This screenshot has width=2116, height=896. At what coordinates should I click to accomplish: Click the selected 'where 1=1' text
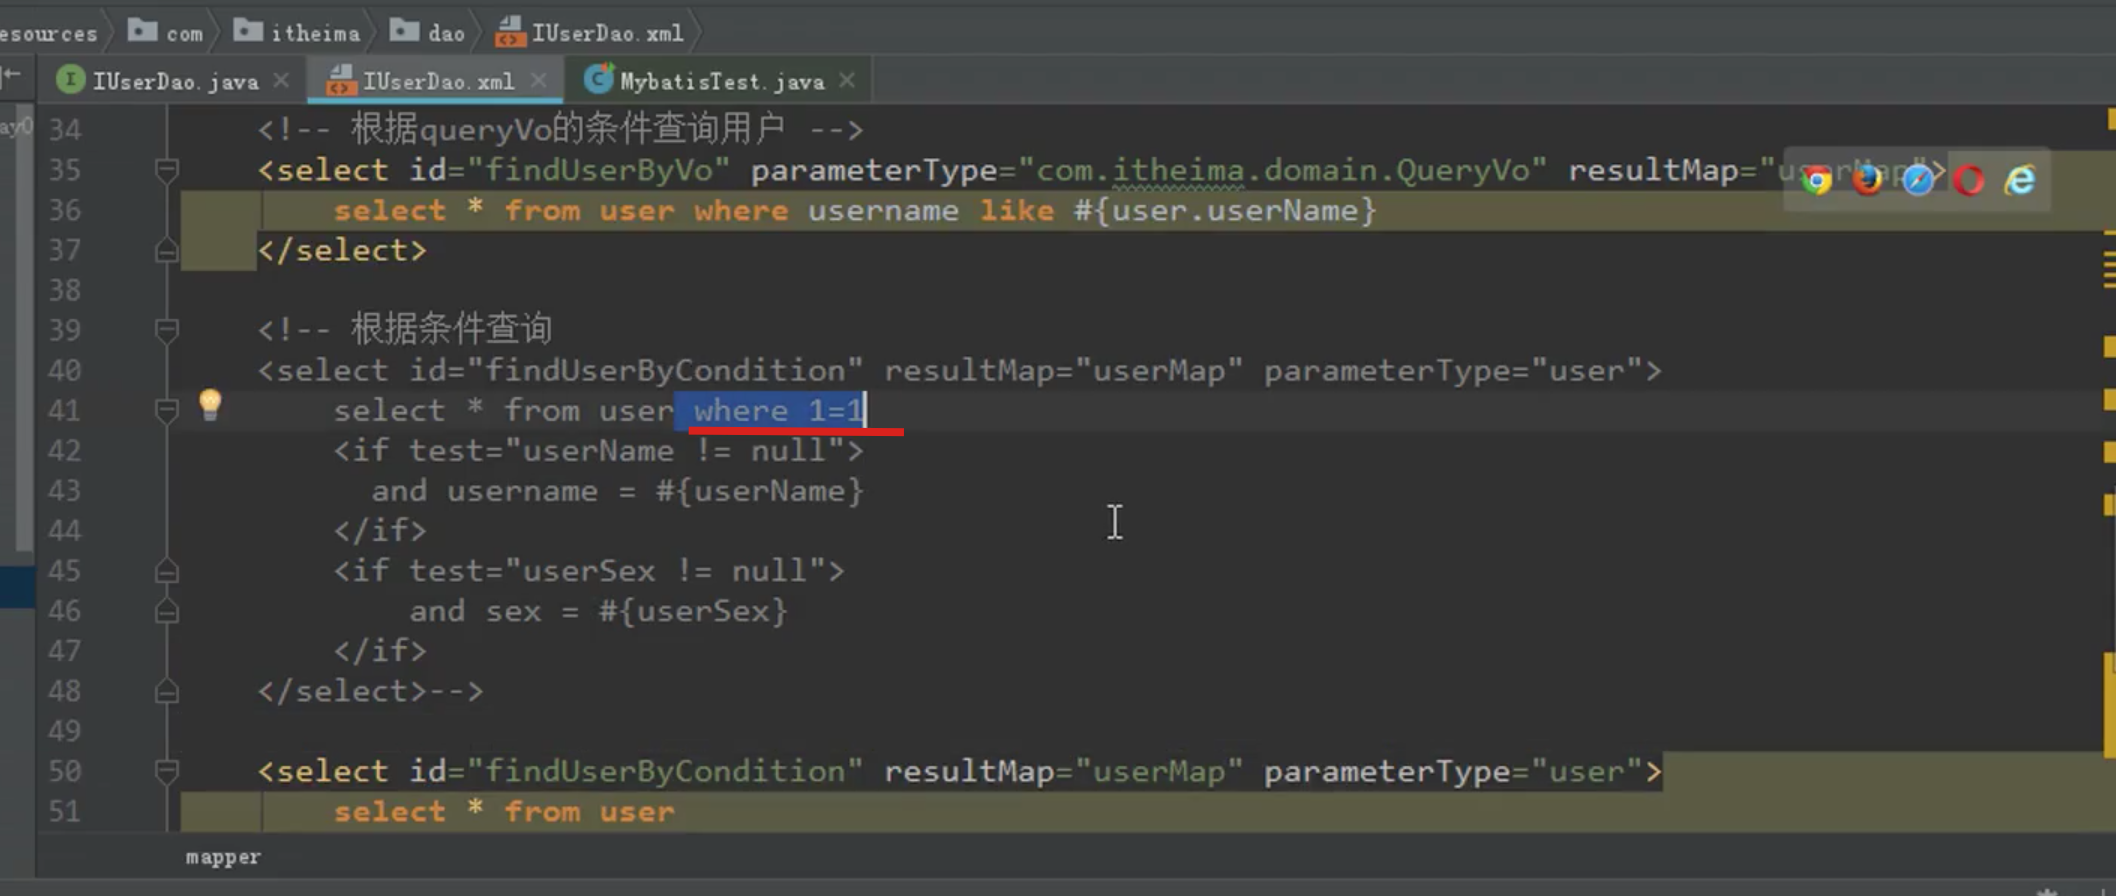[778, 411]
